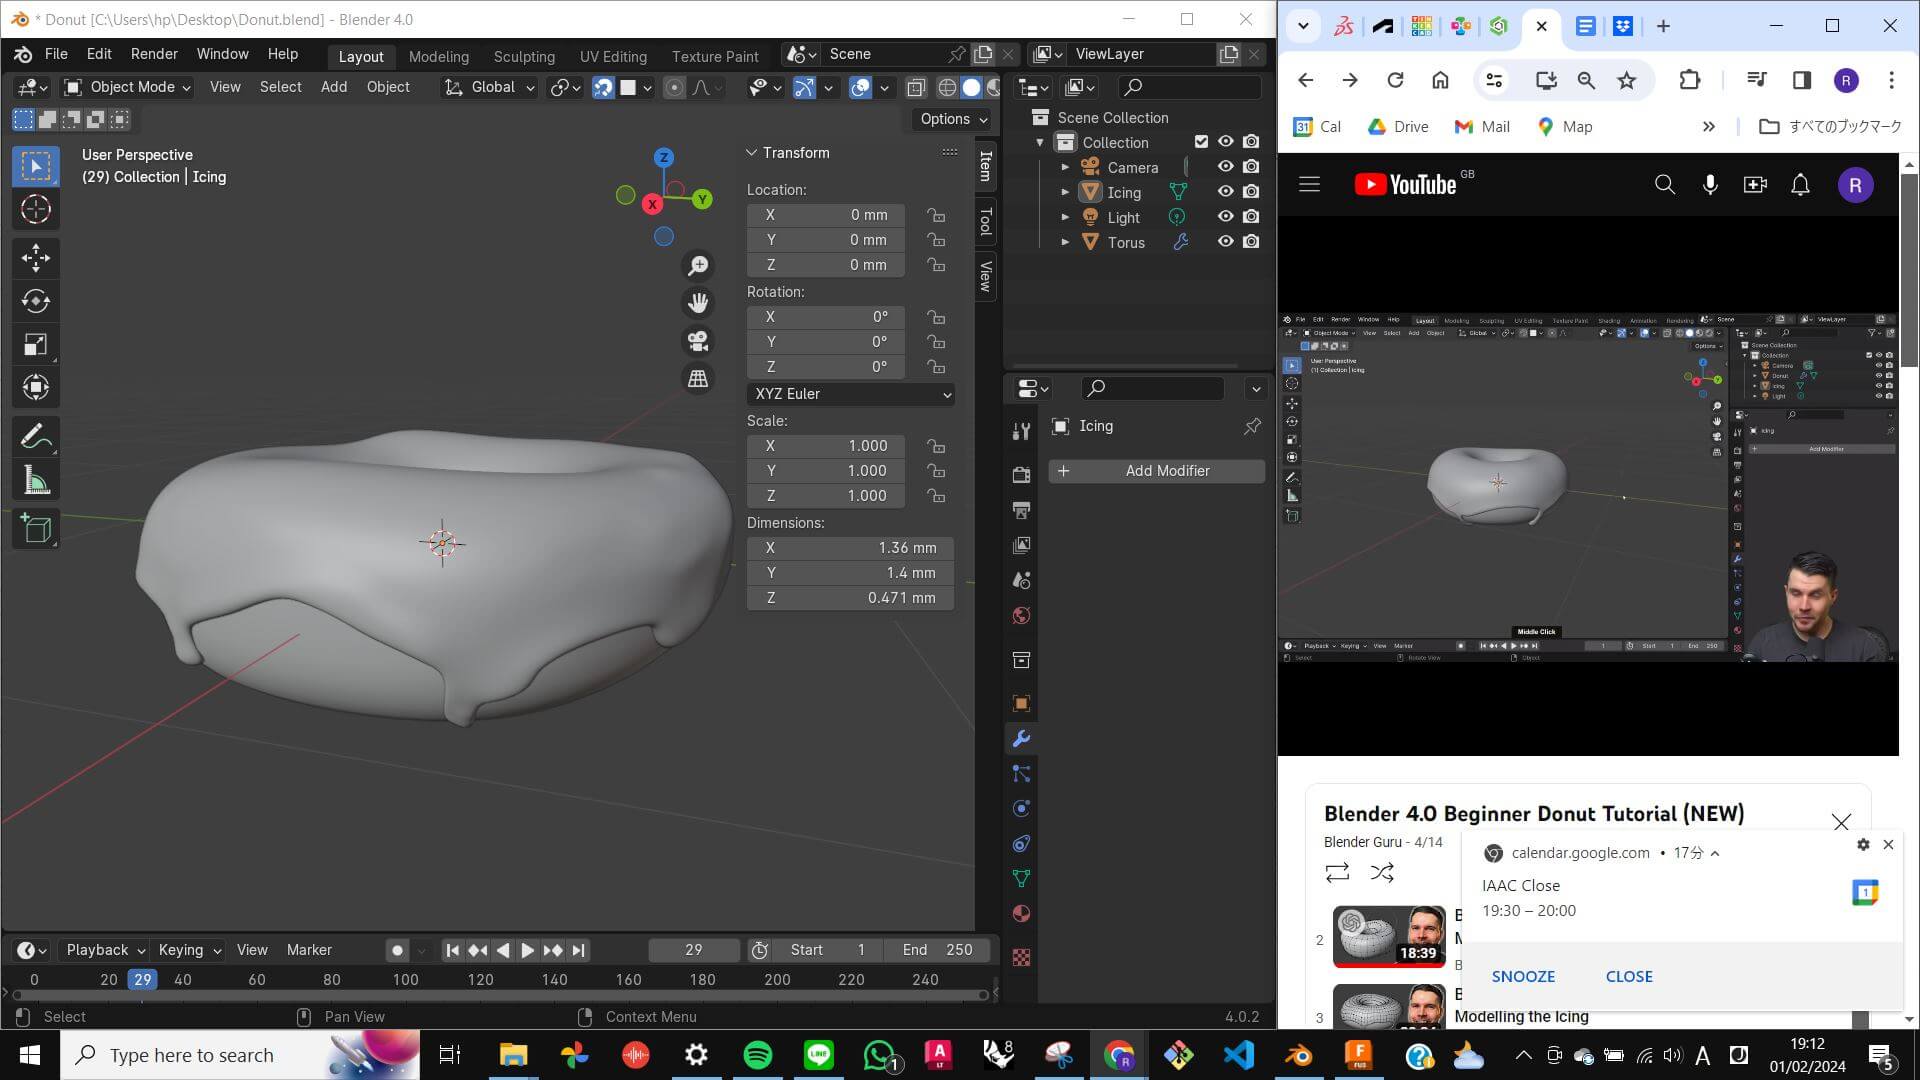The image size is (1920, 1080).
Task: Open the World properties tab
Action: [1021, 616]
